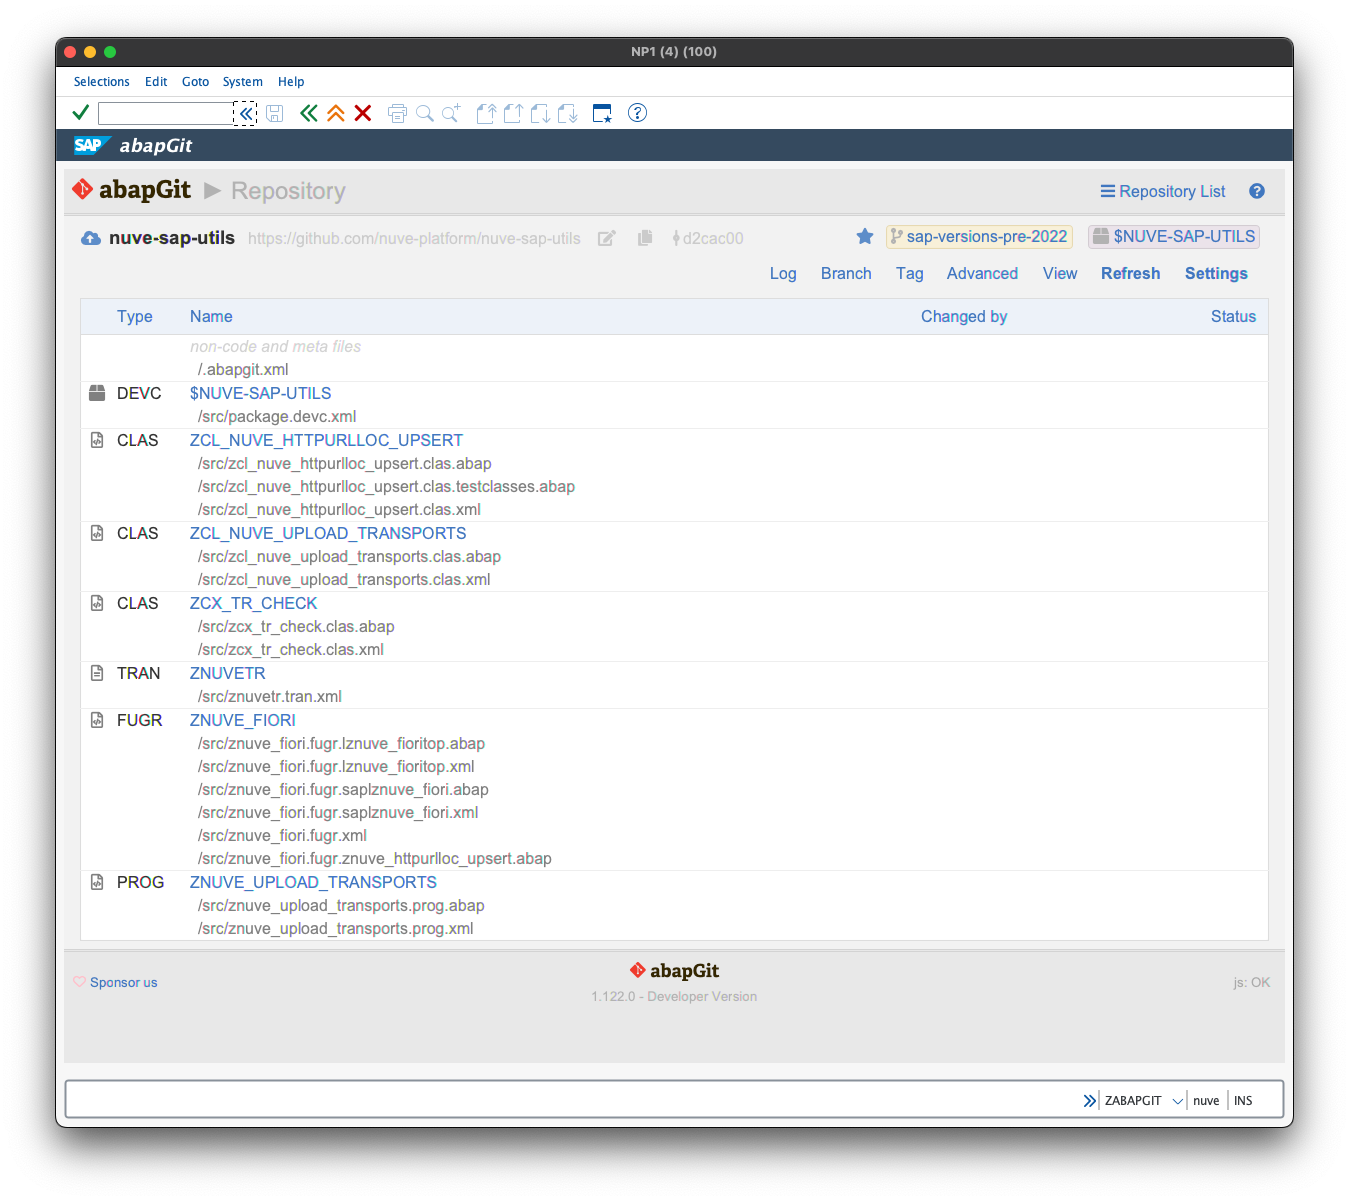
Task: Open repository Settings
Action: pyautogui.click(x=1216, y=274)
